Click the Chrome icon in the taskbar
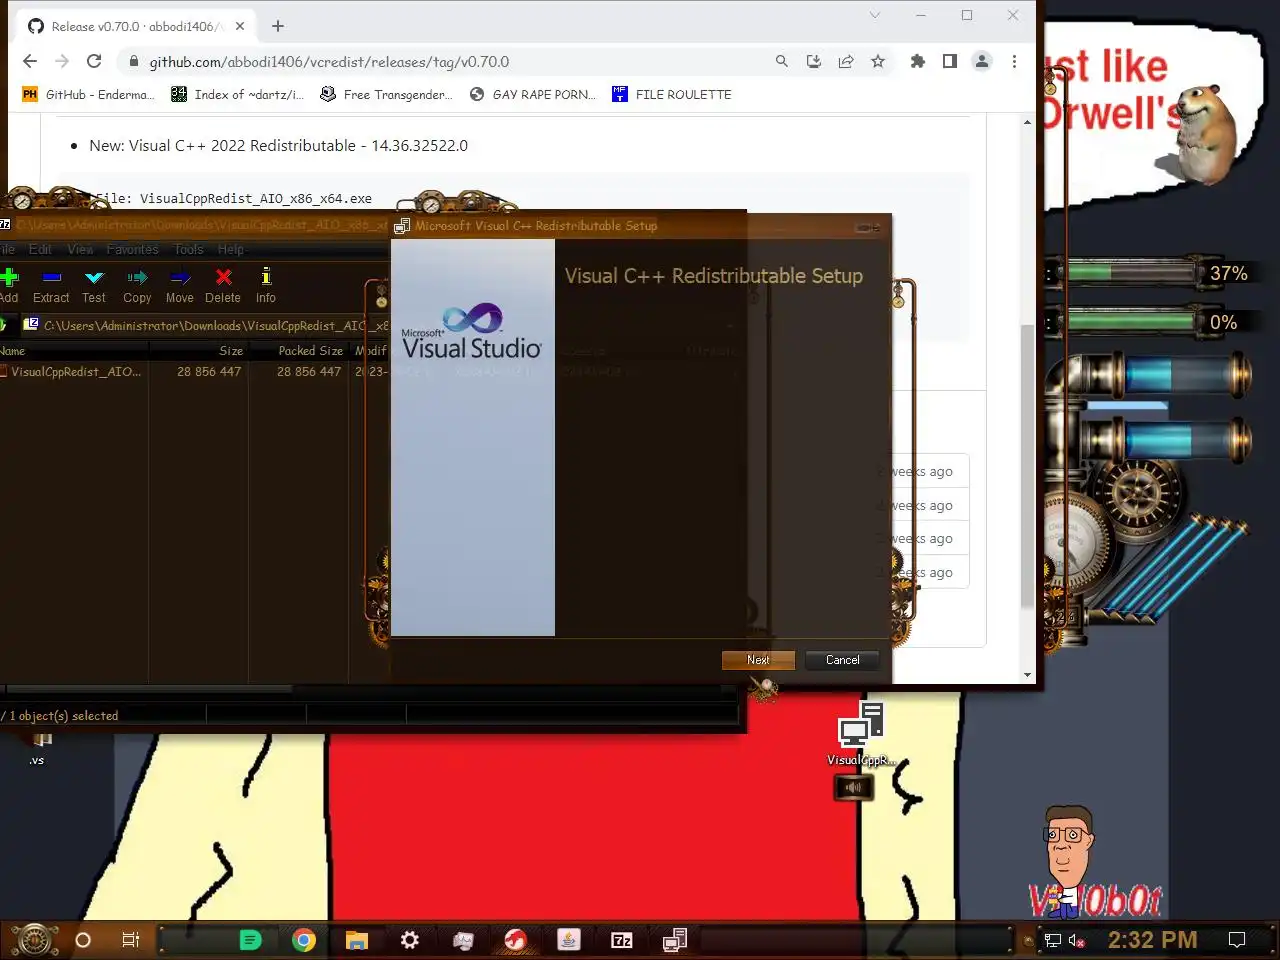Image resolution: width=1280 pixels, height=960 pixels. 304,940
